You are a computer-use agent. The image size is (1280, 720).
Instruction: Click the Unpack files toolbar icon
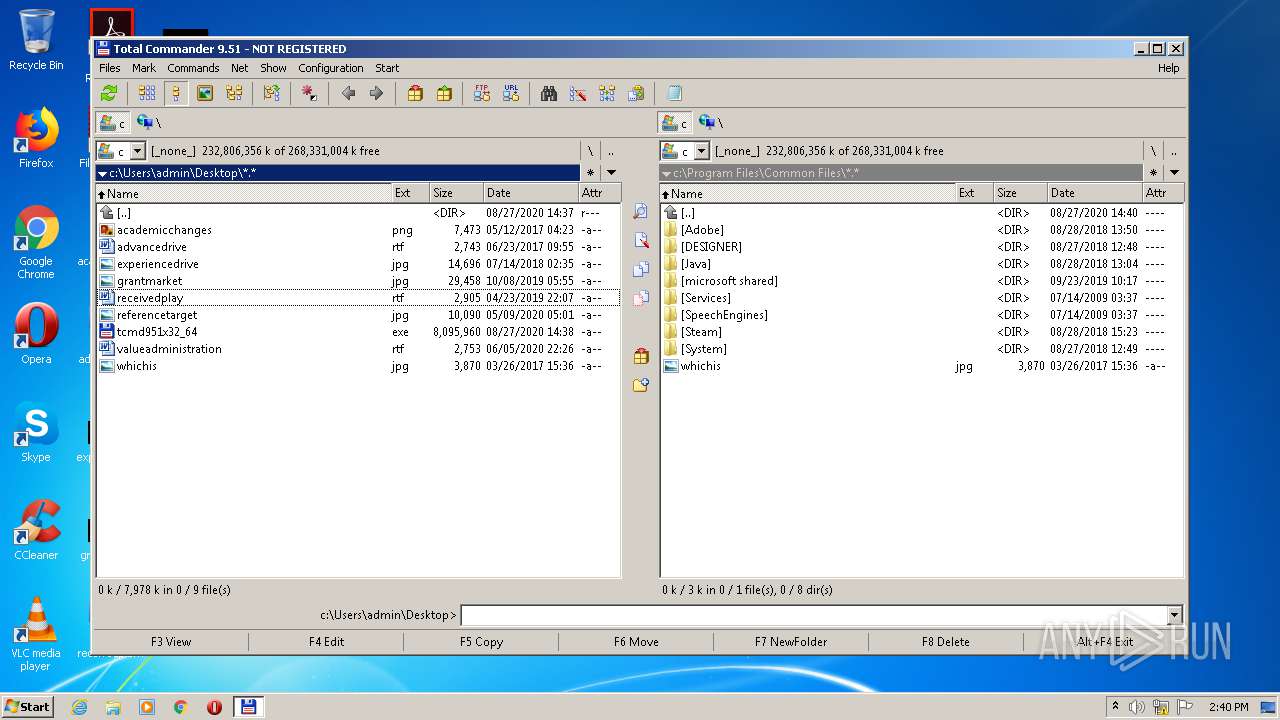[x=444, y=93]
